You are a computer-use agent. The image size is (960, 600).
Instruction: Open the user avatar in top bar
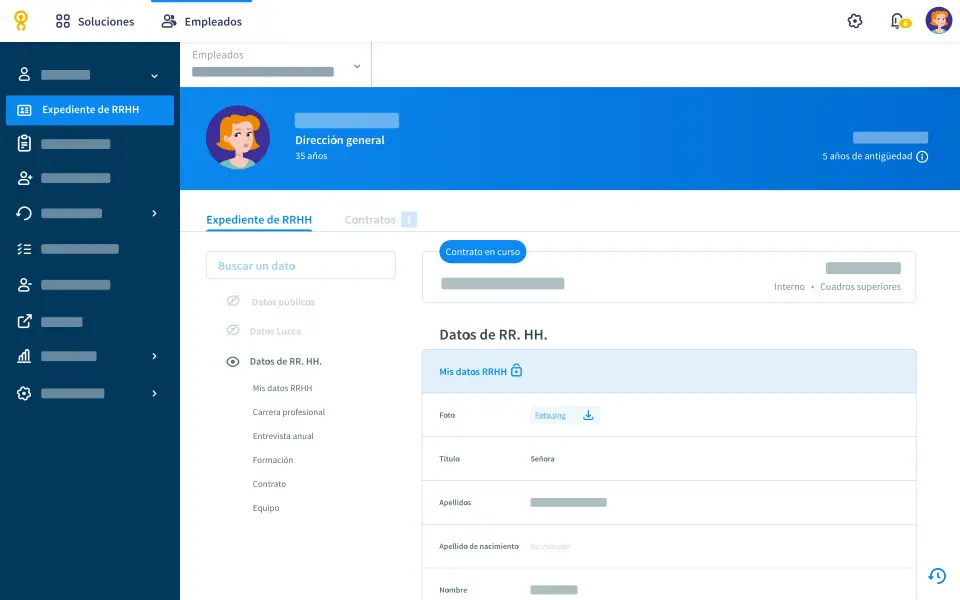938,21
